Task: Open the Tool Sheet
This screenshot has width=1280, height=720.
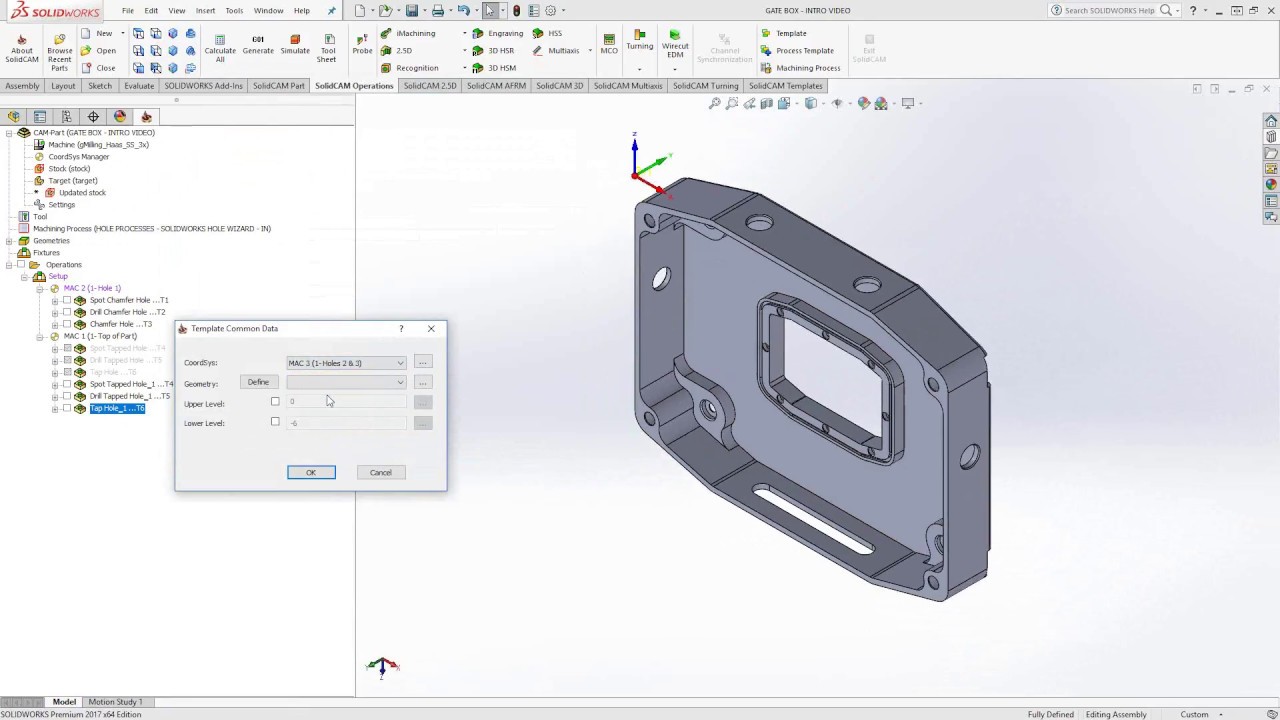Action: click(327, 49)
